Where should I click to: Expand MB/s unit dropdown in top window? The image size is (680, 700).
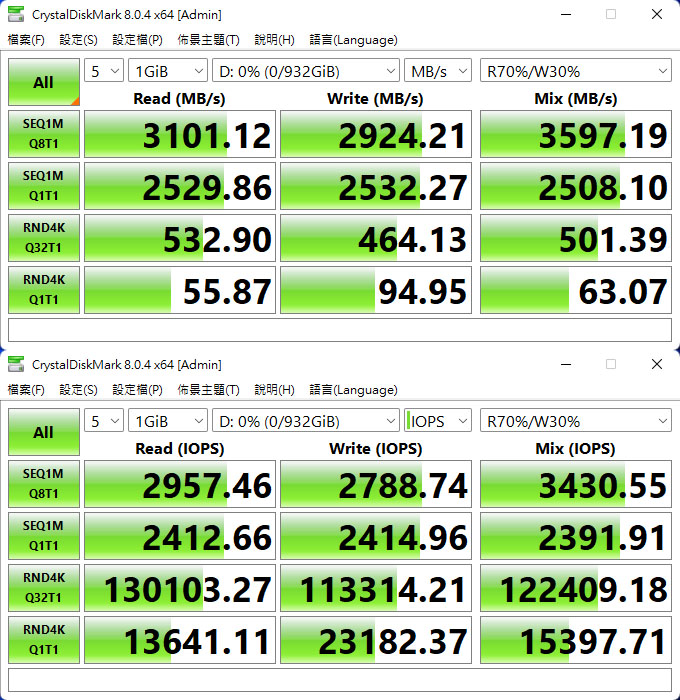[x=438, y=71]
